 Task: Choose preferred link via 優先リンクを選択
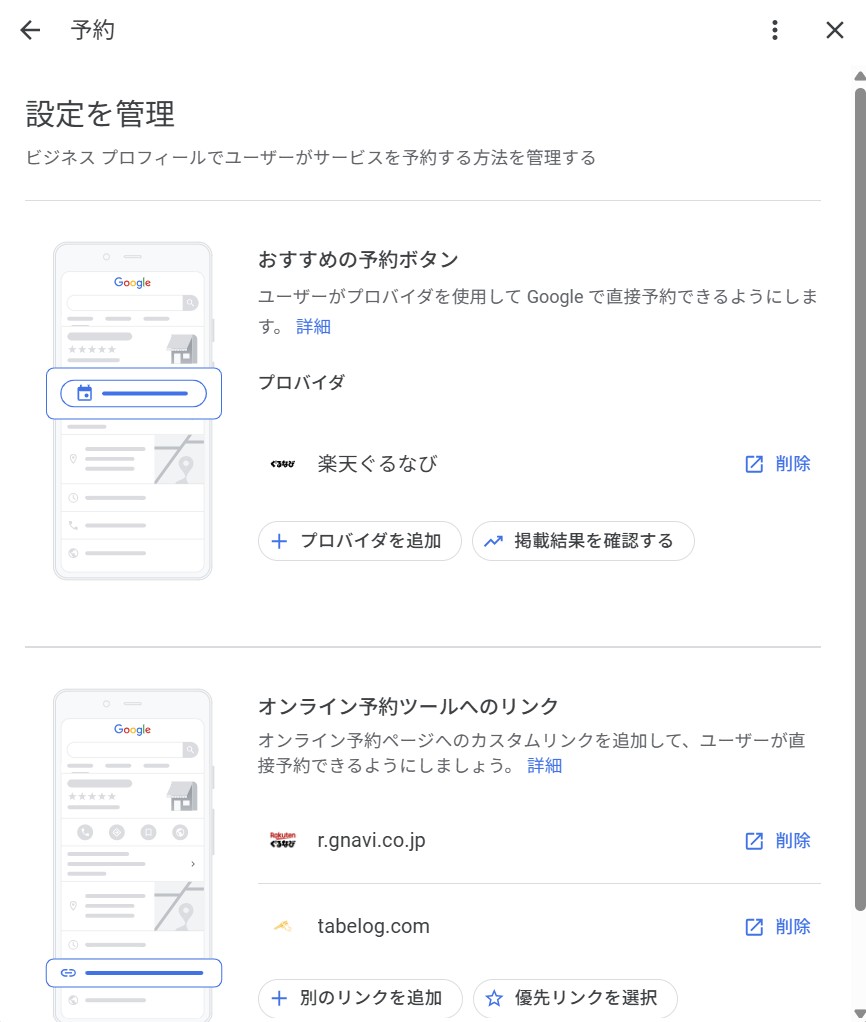575,998
